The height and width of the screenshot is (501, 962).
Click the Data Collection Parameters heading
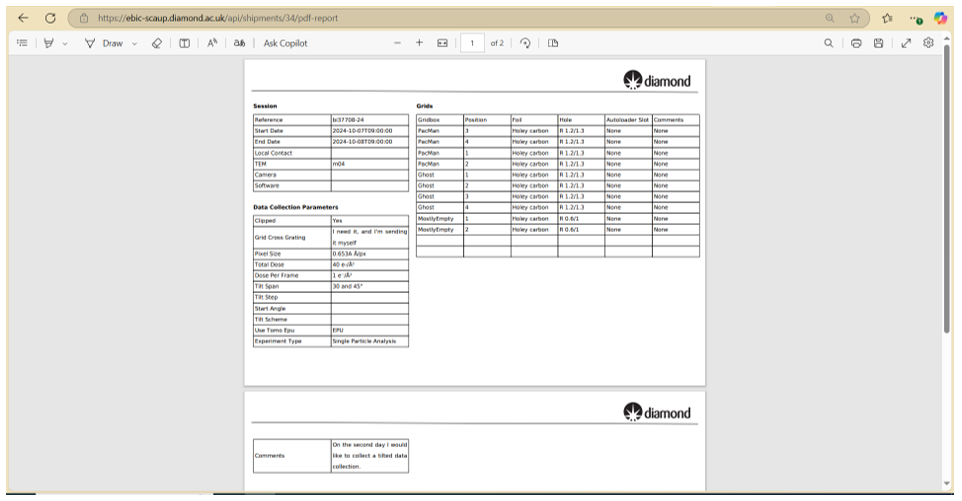pyautogui.click(x=296, y=207)
